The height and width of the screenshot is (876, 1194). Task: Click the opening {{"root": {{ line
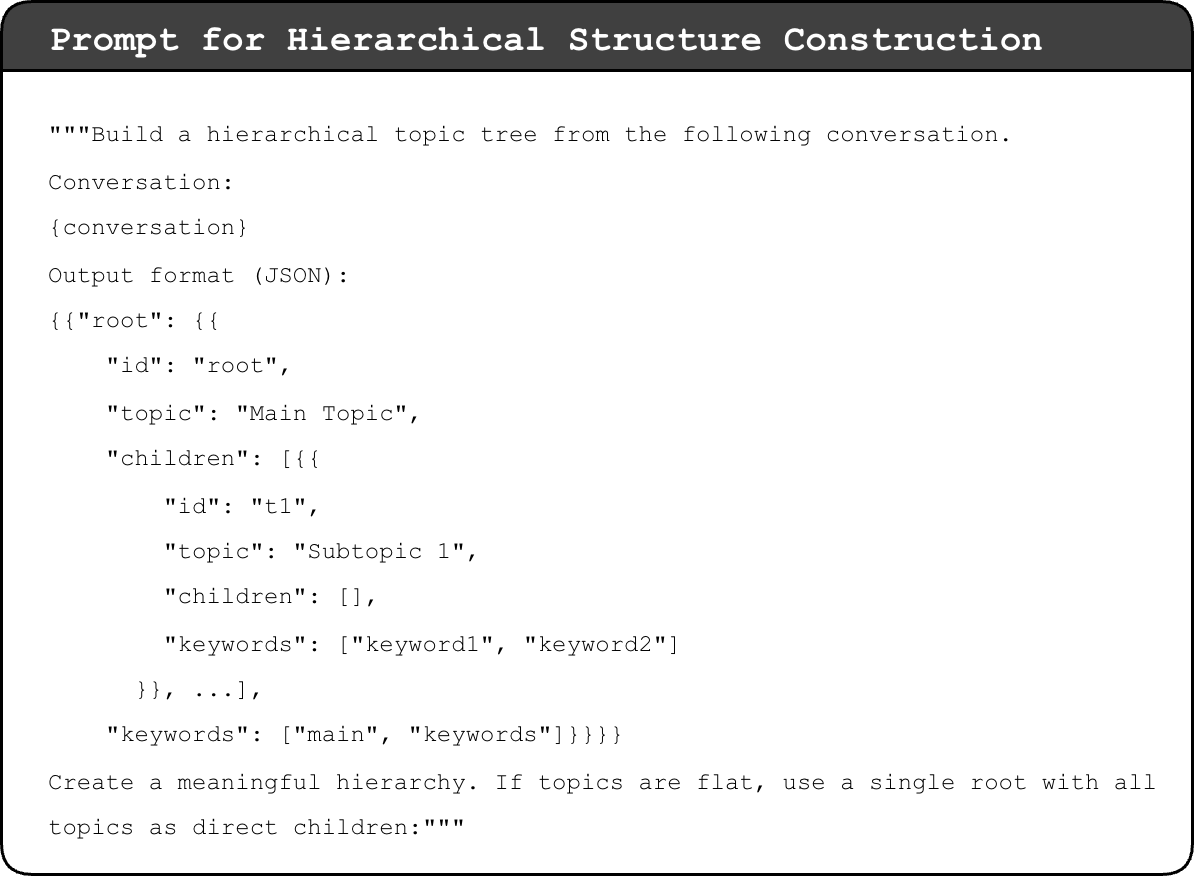tap(135, 322)
